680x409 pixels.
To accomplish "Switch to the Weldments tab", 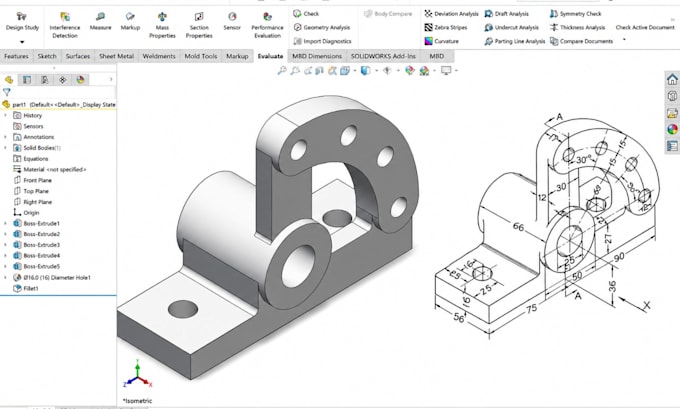I will pos(159,56).
